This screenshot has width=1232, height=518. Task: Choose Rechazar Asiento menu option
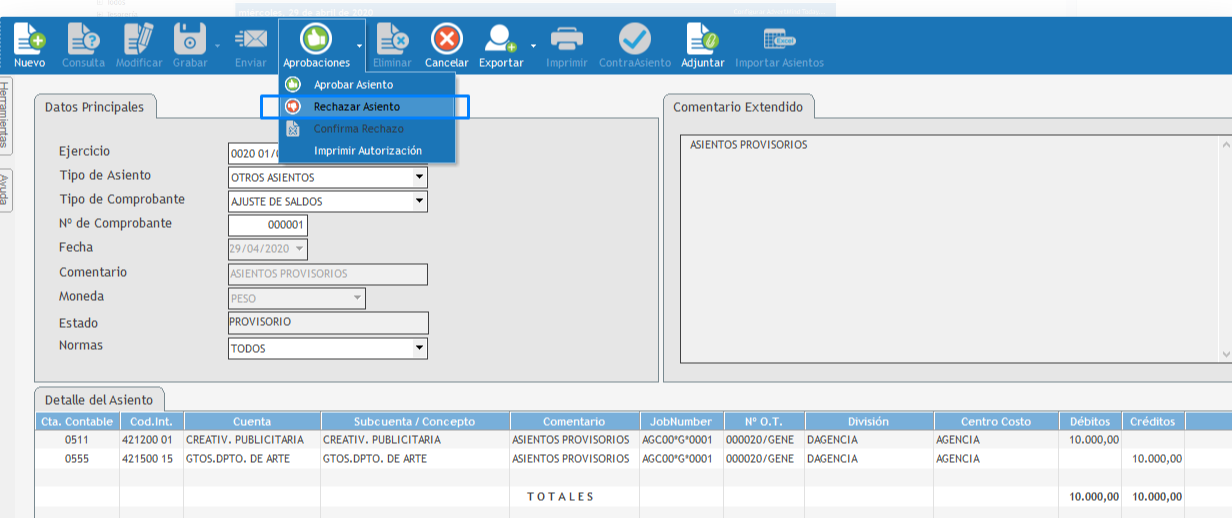point(356,107)
